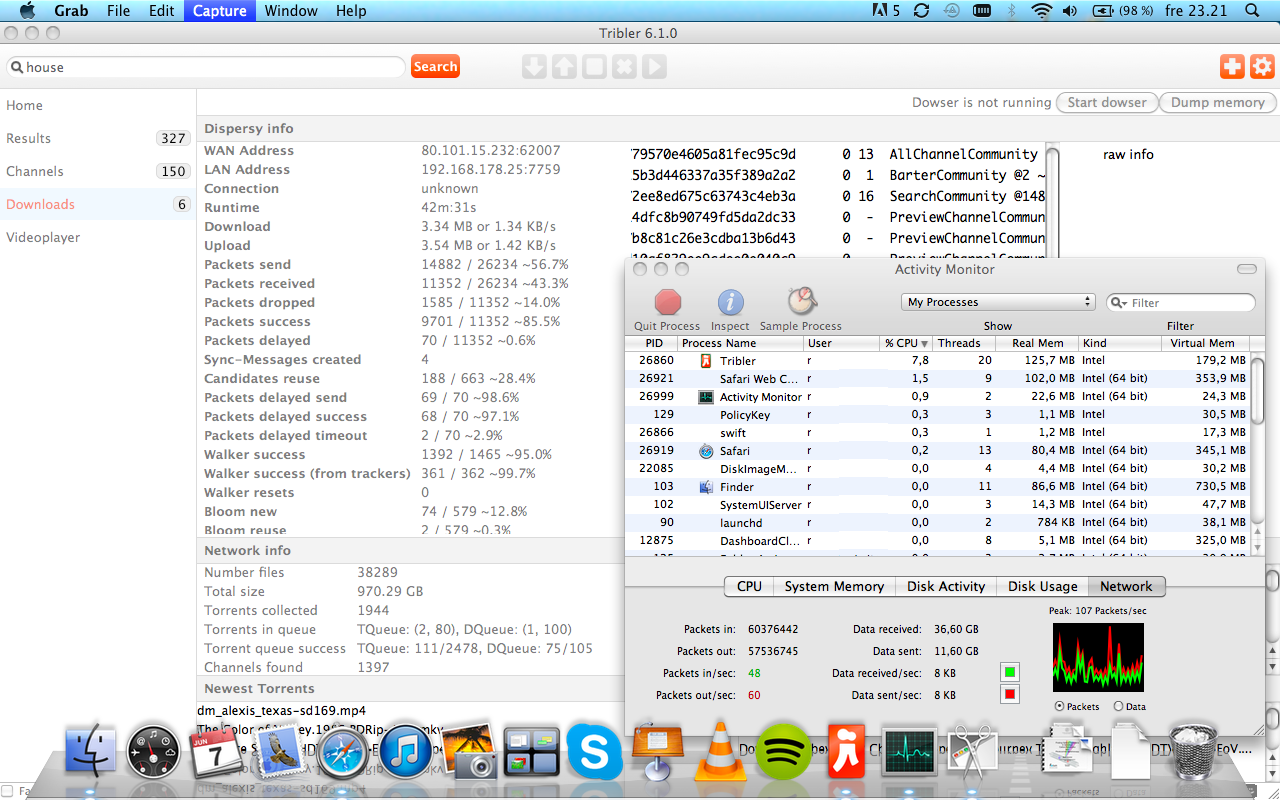This screenshot has width=1280, height=800.
Task: Sort by the Virtual Mem column header
Action: 1207,343
